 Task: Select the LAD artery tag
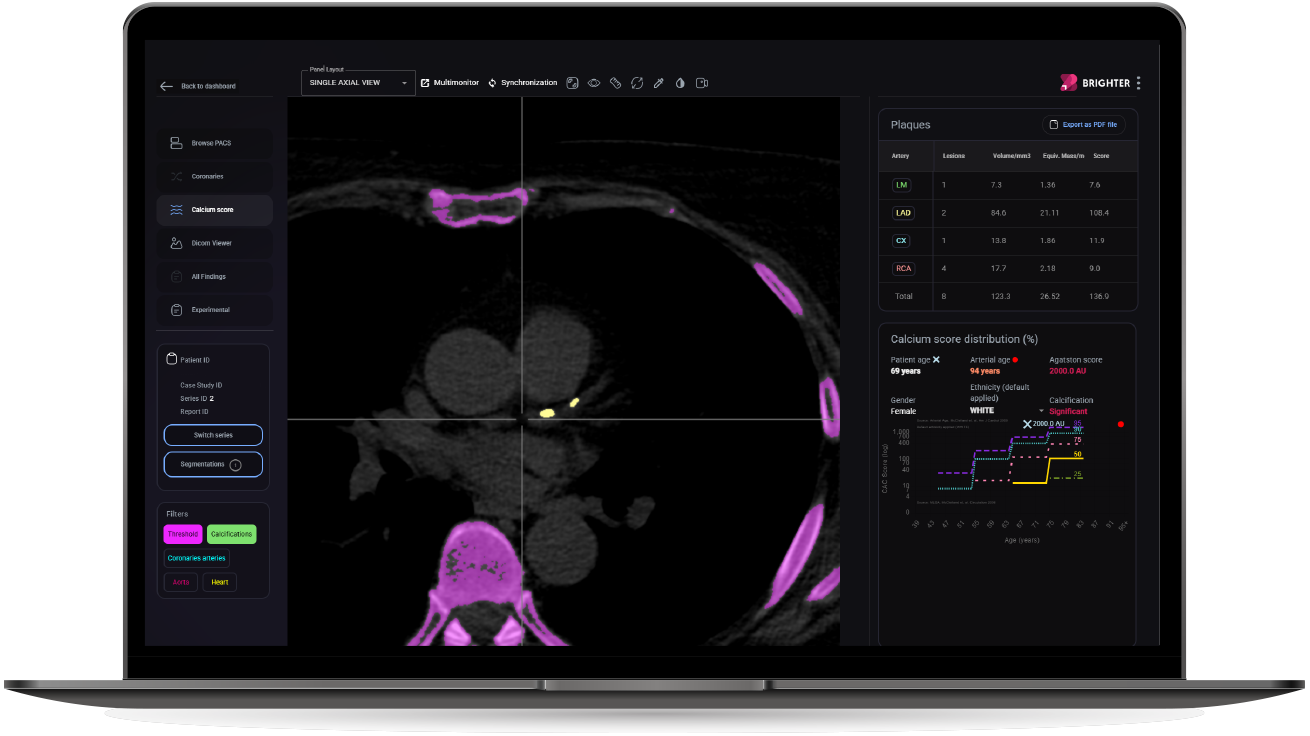tap(903, 213)
